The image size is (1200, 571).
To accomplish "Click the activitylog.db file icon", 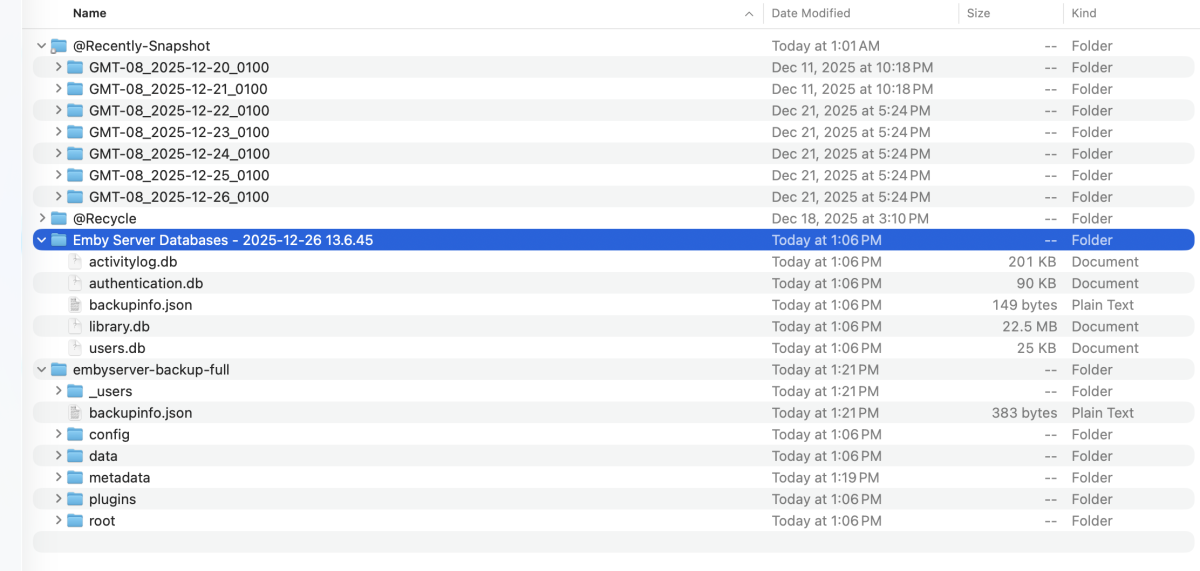I will 75,261.
